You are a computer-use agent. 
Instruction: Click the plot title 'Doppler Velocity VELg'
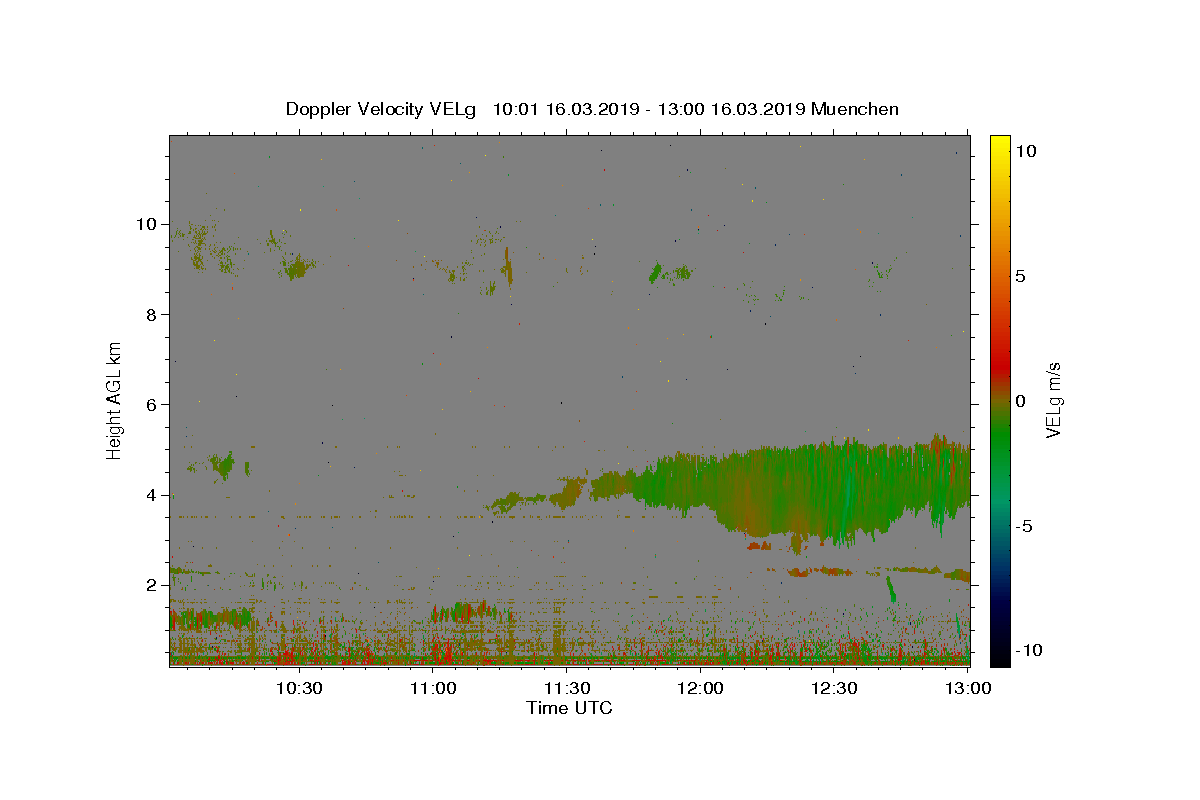click(383, 109)
